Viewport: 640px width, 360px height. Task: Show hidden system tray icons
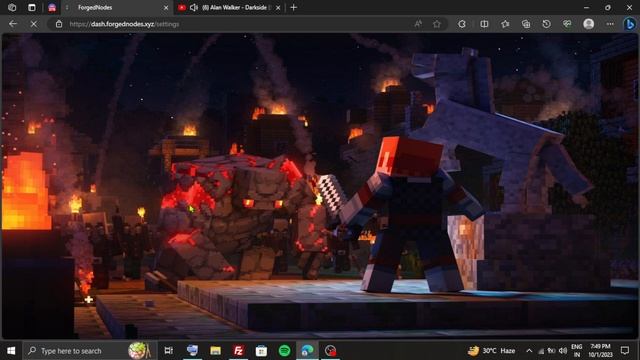pyautogui.click(x=529, y=351)
